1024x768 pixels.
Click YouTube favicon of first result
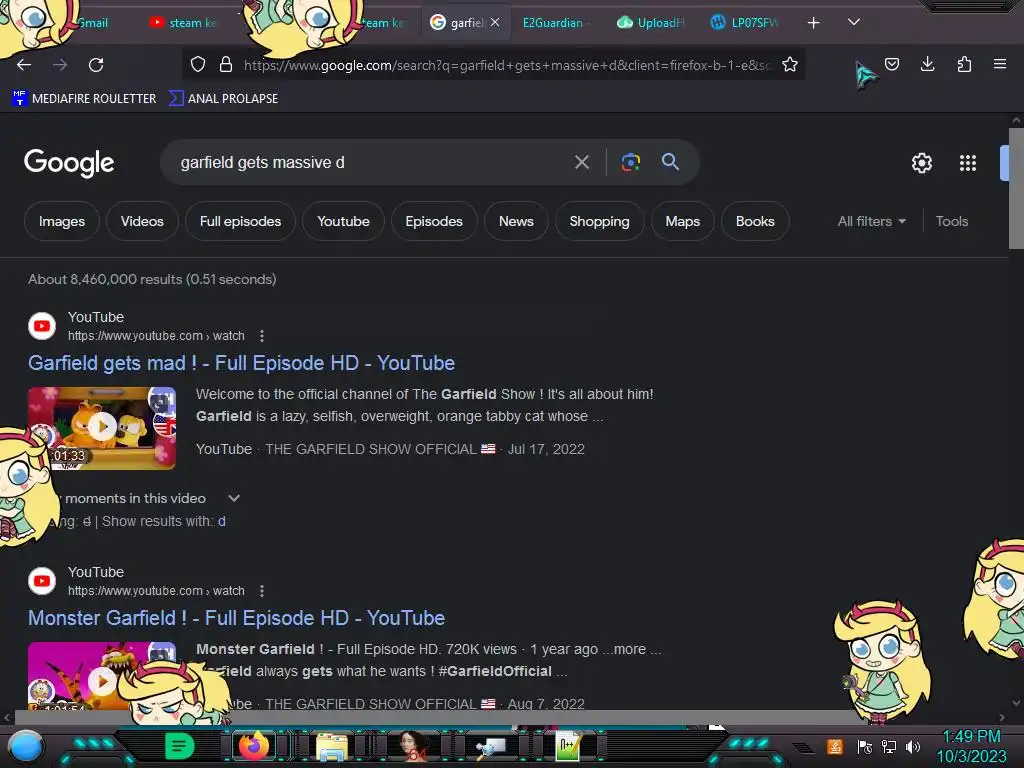pyautogui.click(x=42, y=326)
